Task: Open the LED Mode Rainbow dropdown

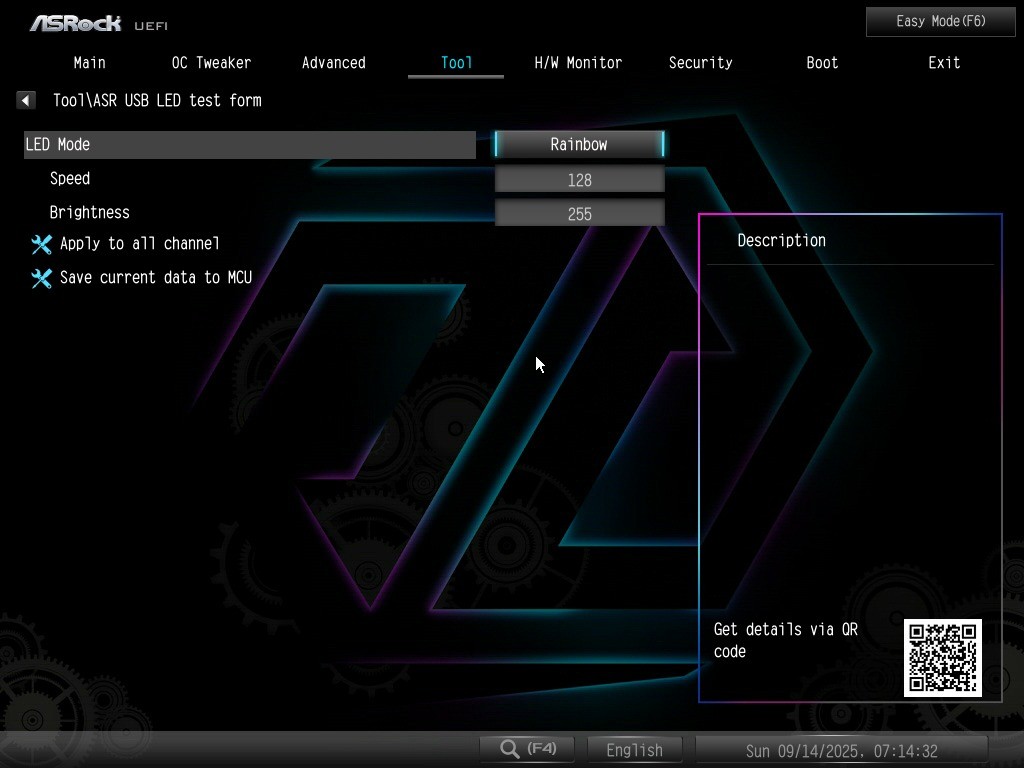Action: tap(579, 145)
